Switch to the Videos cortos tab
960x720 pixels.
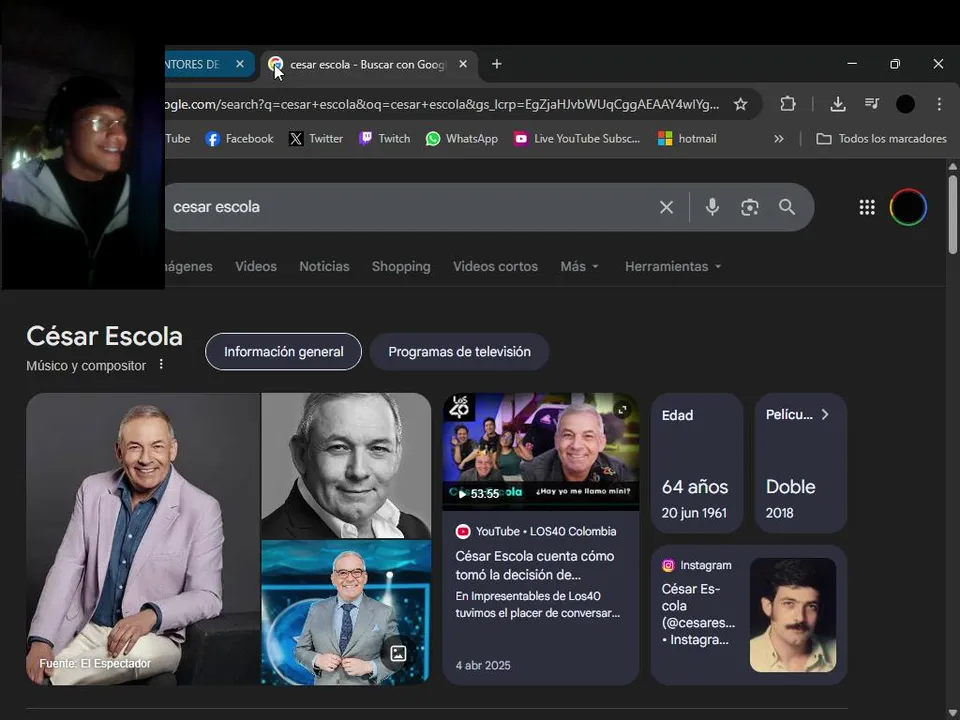[495, 266]
